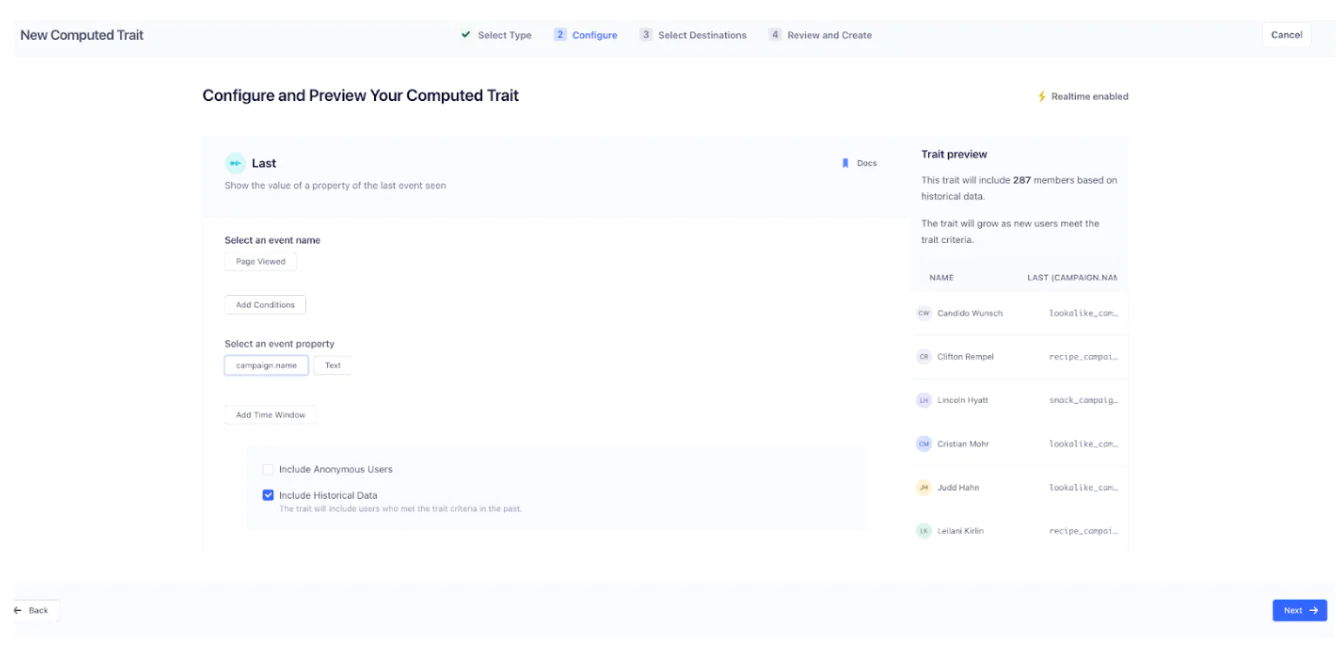Image resolution: width=1340 pixels, height=657 pixels.
Task: Click Cristian Mohr's CM avatar
Action: [923, 444]
